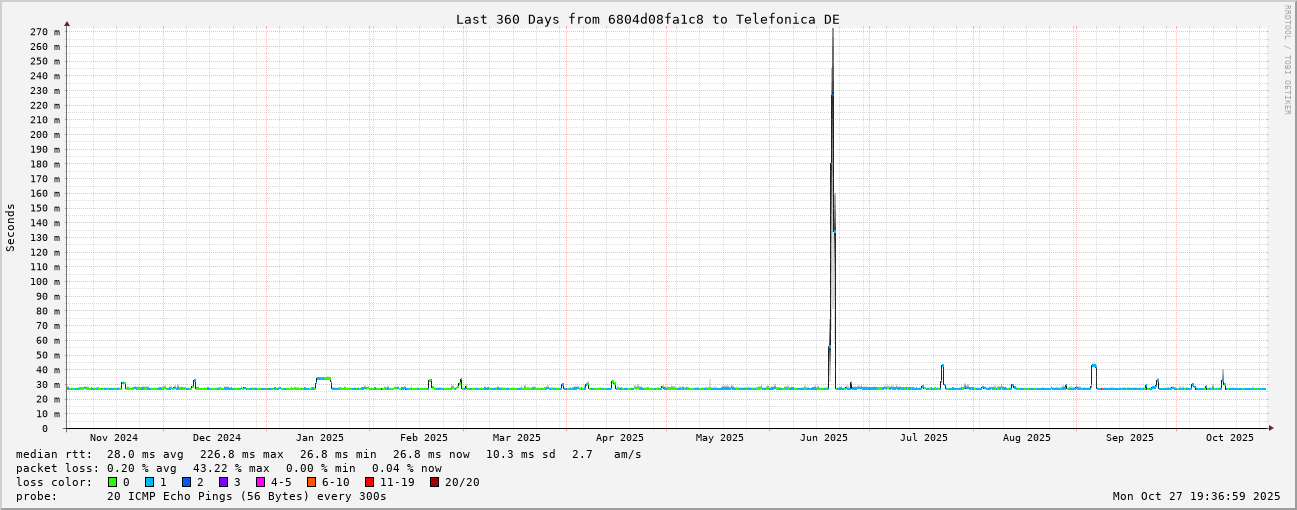Select the dark blue loss color 2 swatch
The image size is (1297, 510).
point(186,482)
